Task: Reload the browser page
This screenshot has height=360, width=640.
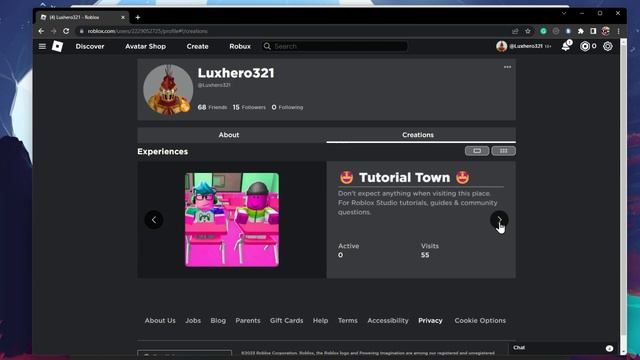Action: (x=66, y=31)
